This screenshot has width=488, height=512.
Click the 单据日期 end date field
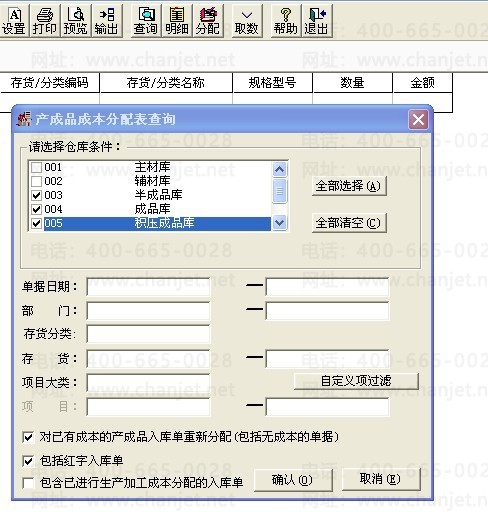tap(327, 286)
